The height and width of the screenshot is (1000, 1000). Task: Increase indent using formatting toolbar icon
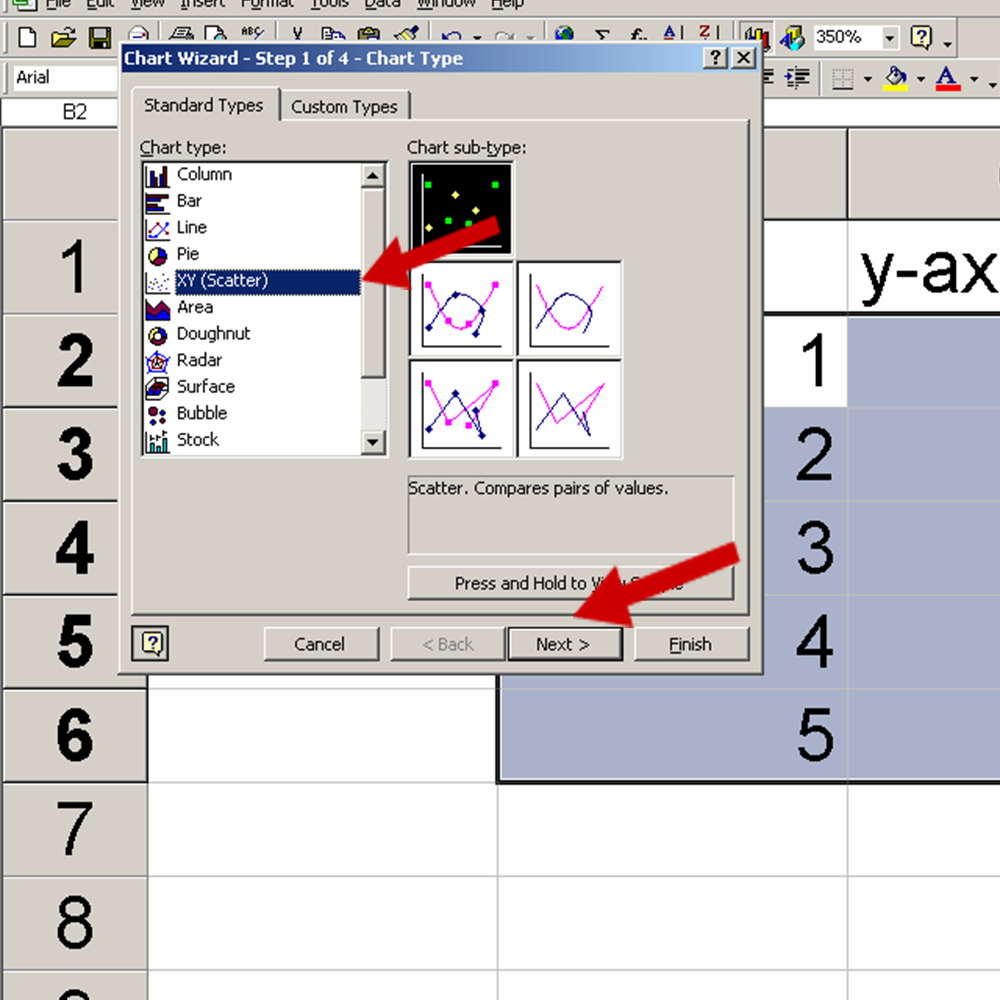797,78
